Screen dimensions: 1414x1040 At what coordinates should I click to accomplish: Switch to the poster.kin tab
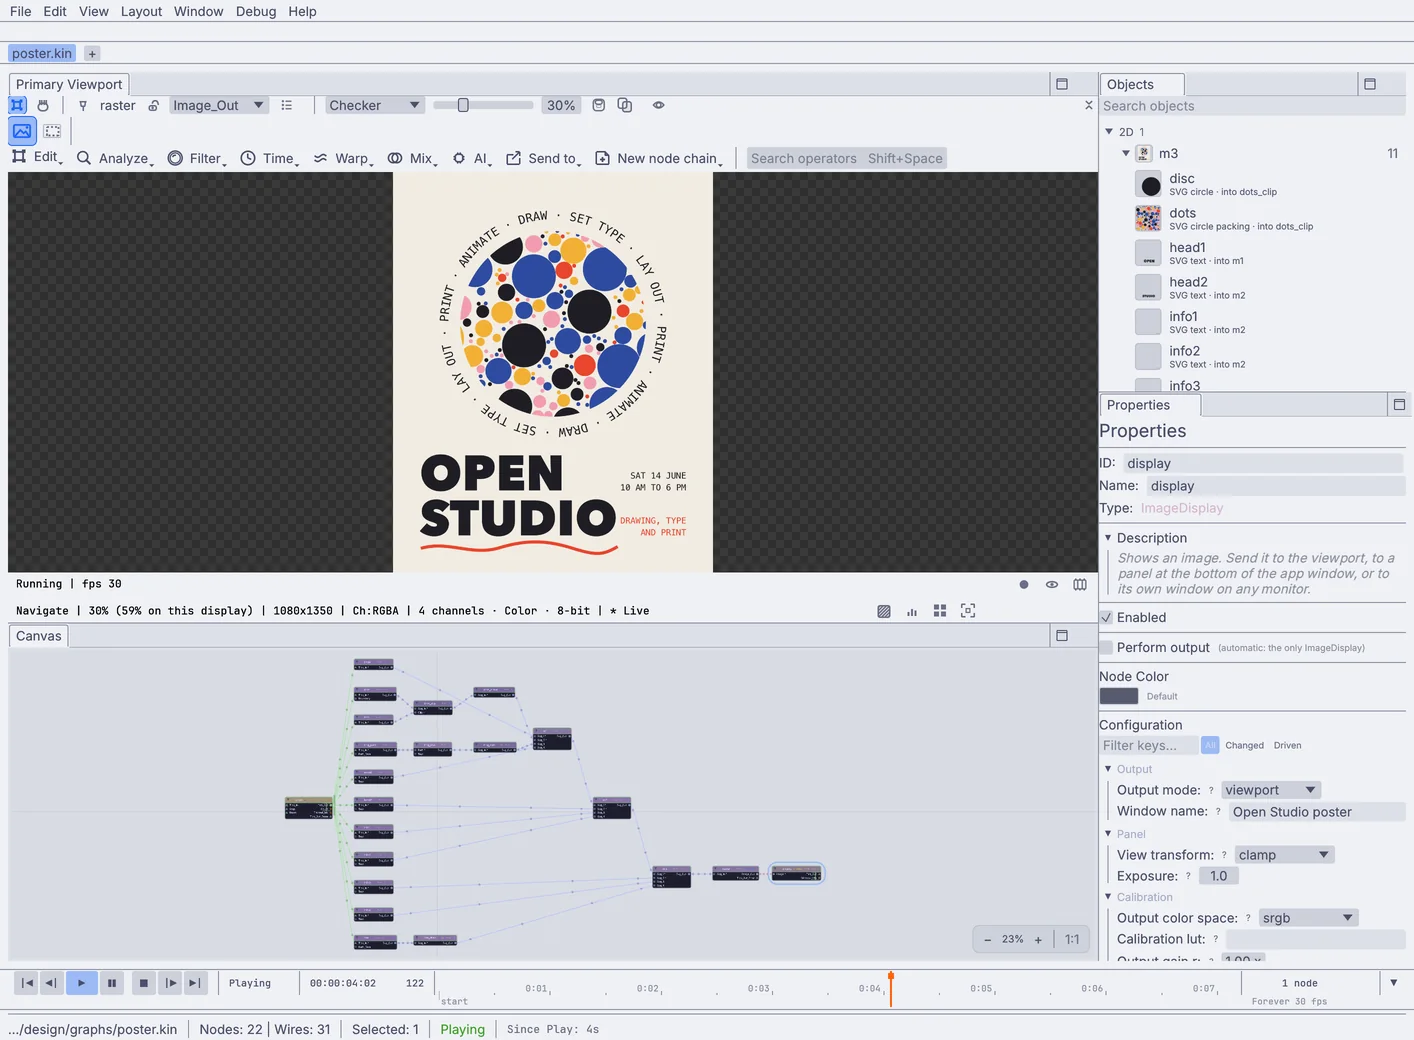click(x=42, y=53)
